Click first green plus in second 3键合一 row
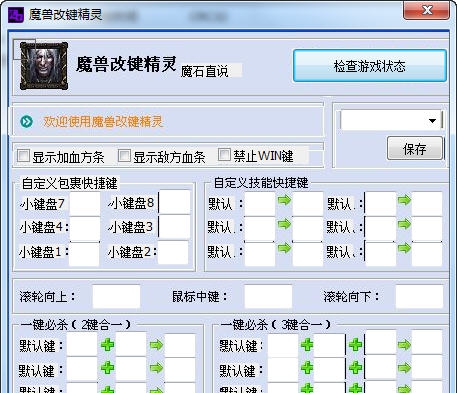Image resolution: width=457 pixels, height=393 pixels. tap(307, 368)
